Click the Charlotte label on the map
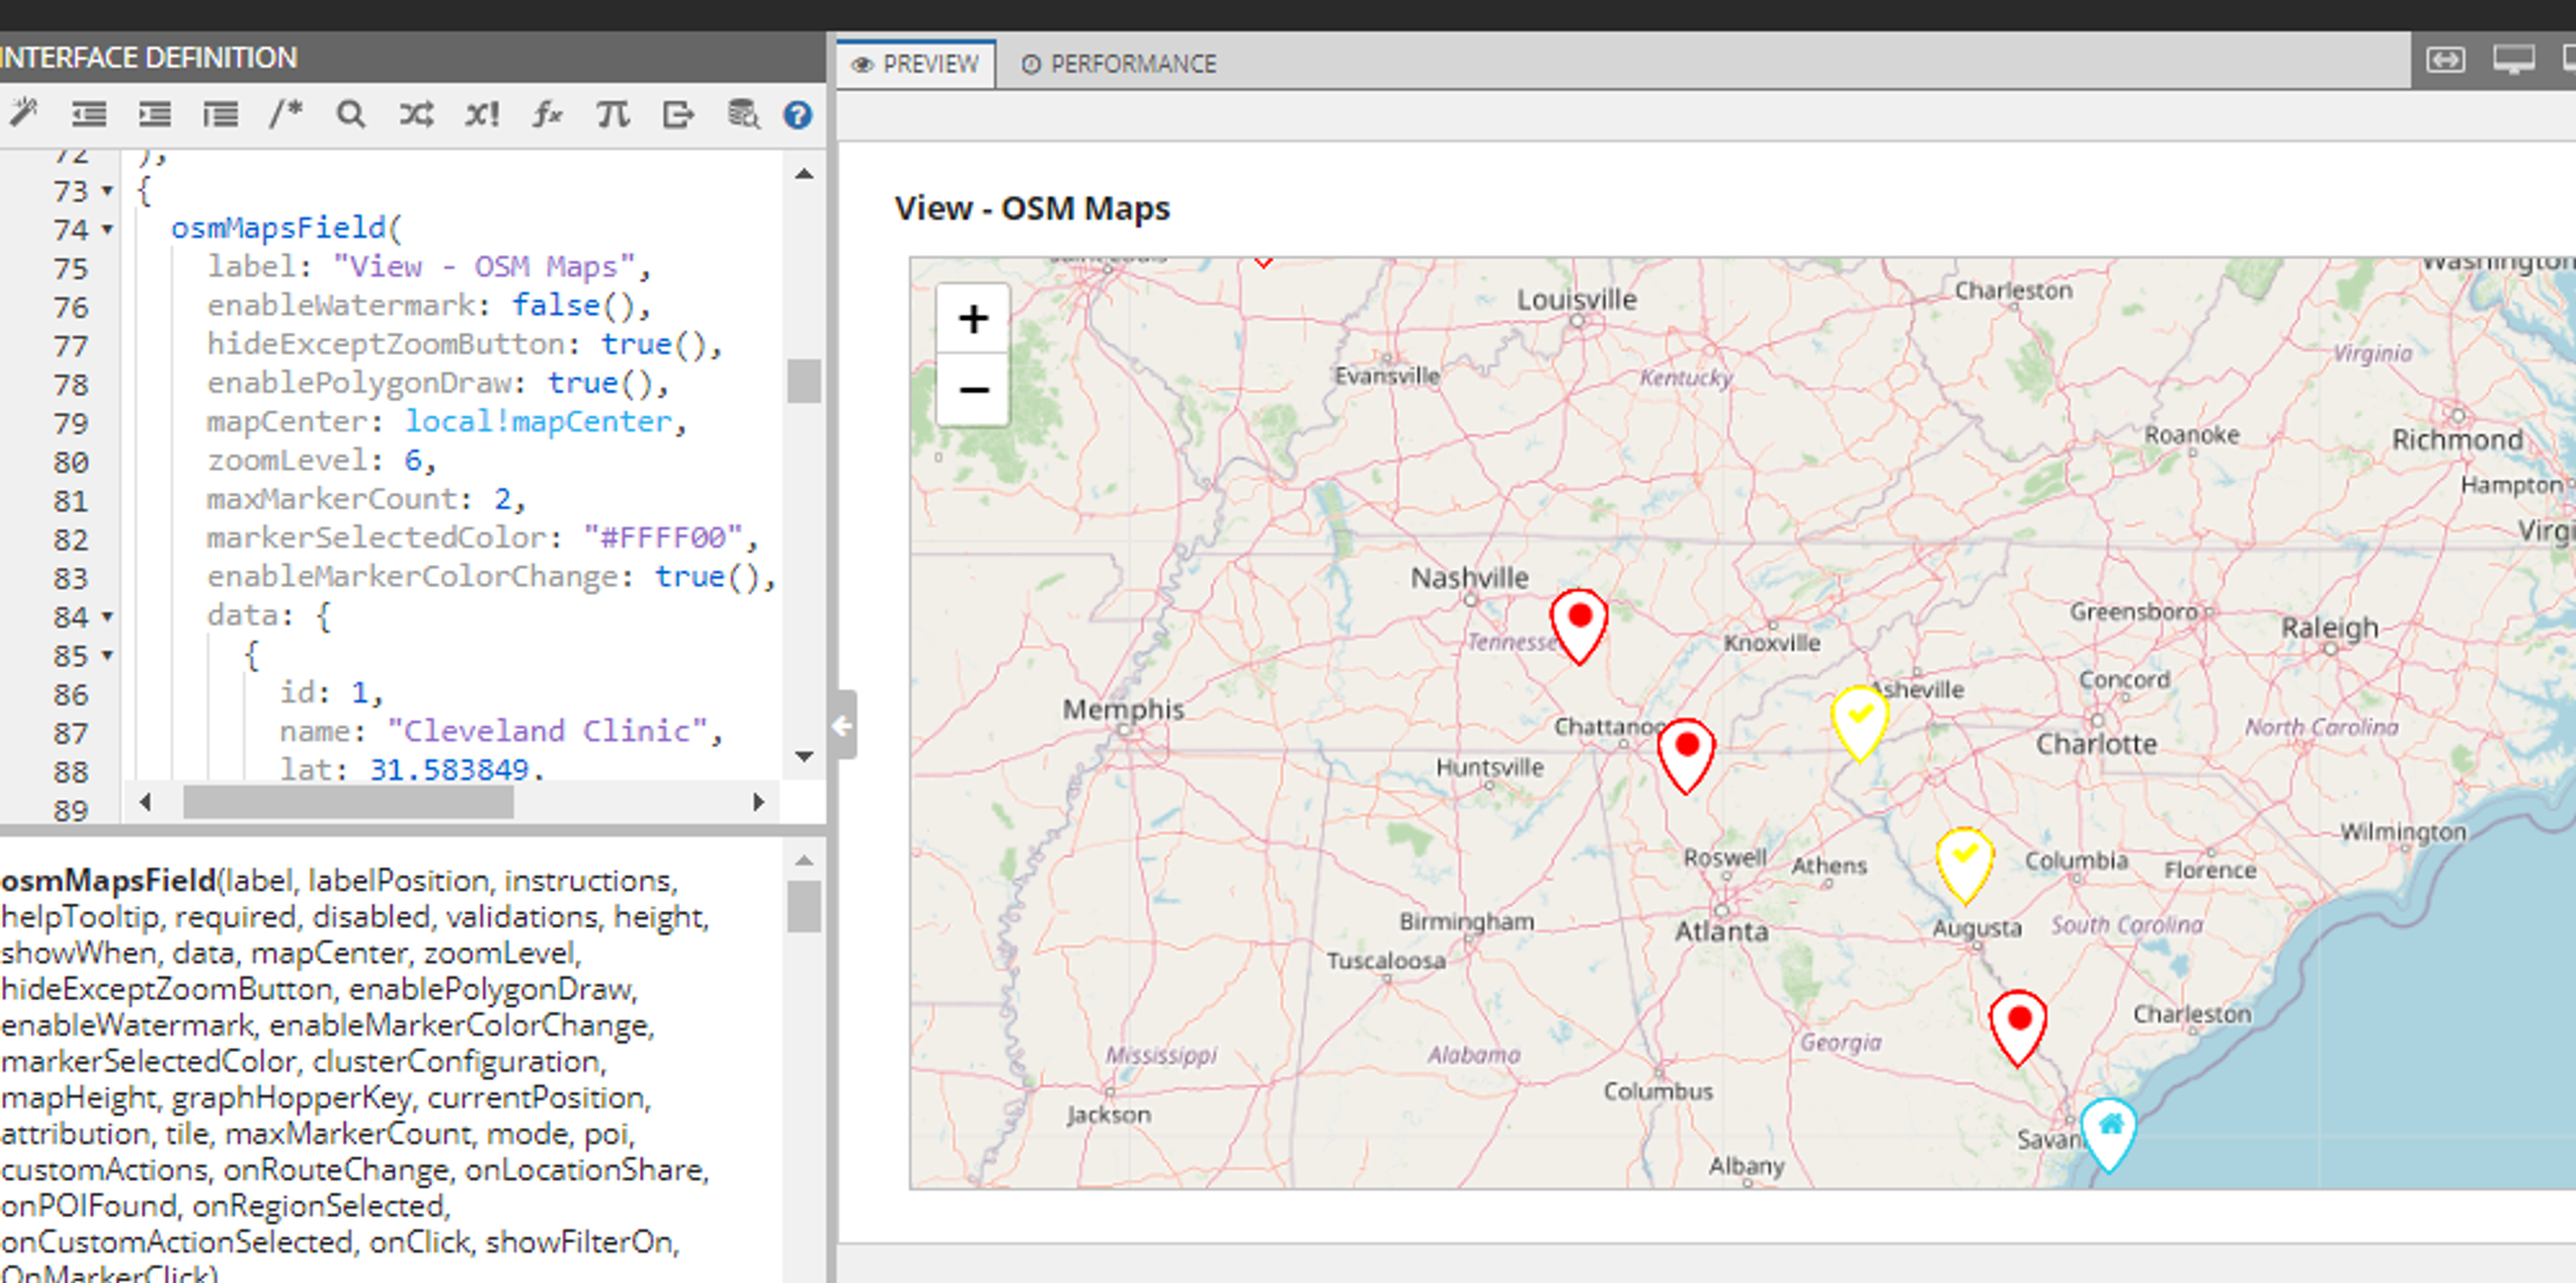Screen dimensions: 2576x1283 [x=2097, y=744]
